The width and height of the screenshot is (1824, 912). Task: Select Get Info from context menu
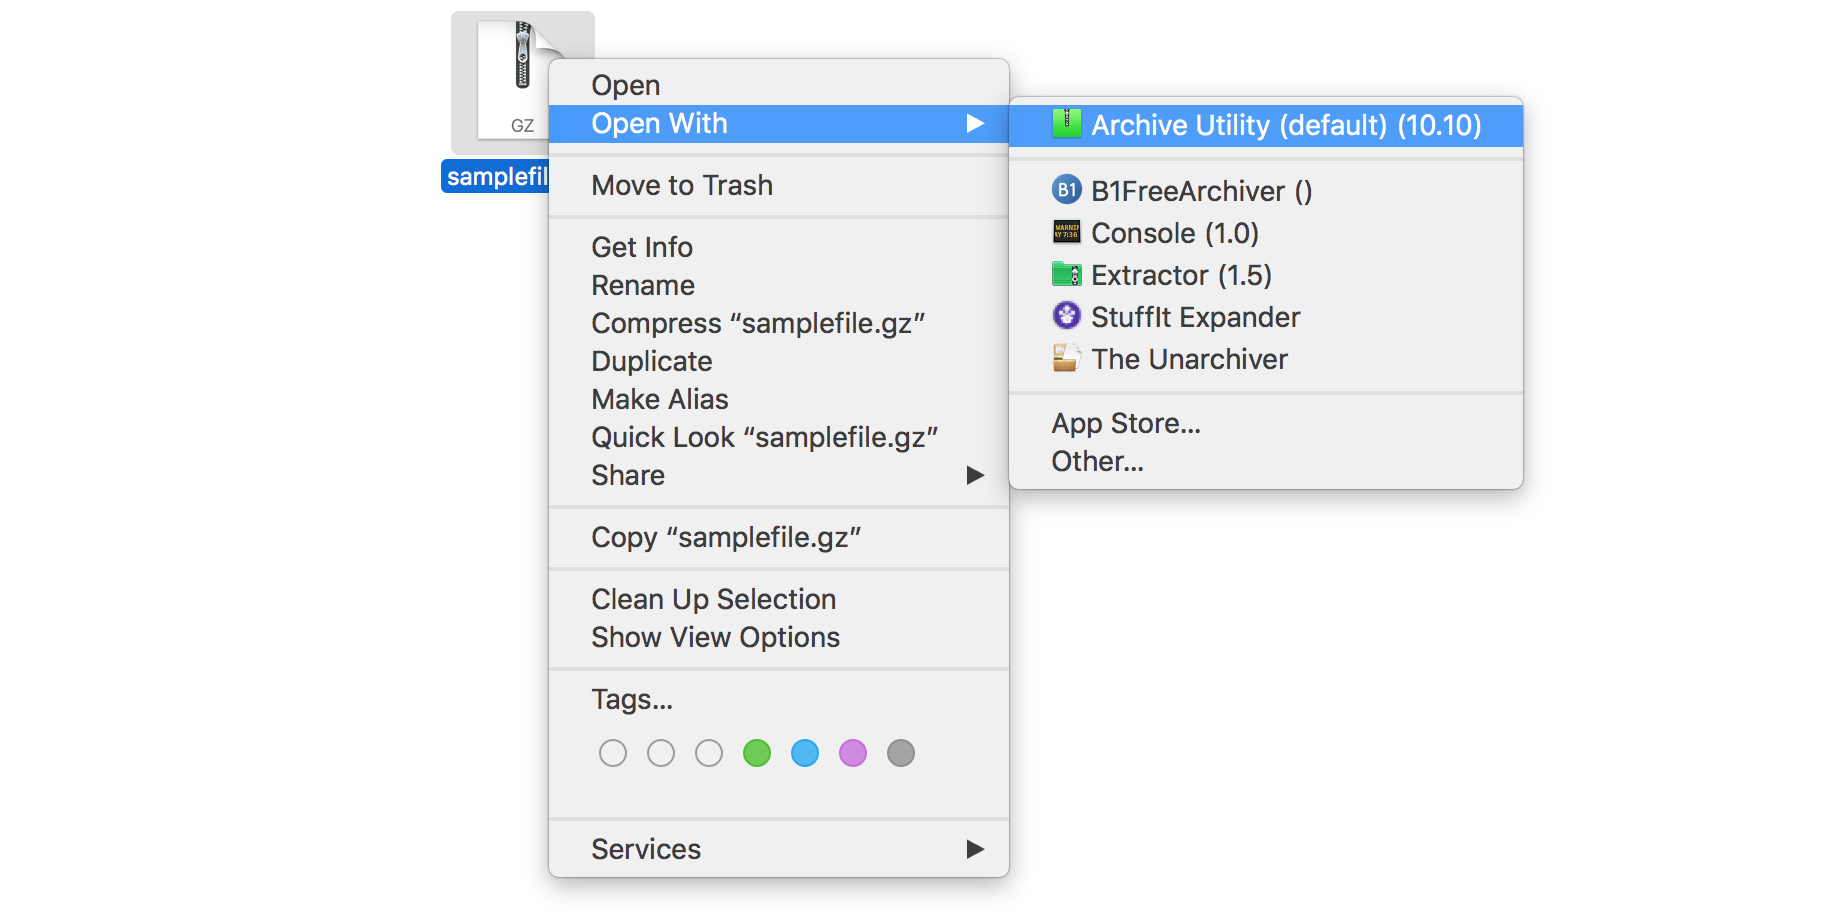tap(642, 247)
